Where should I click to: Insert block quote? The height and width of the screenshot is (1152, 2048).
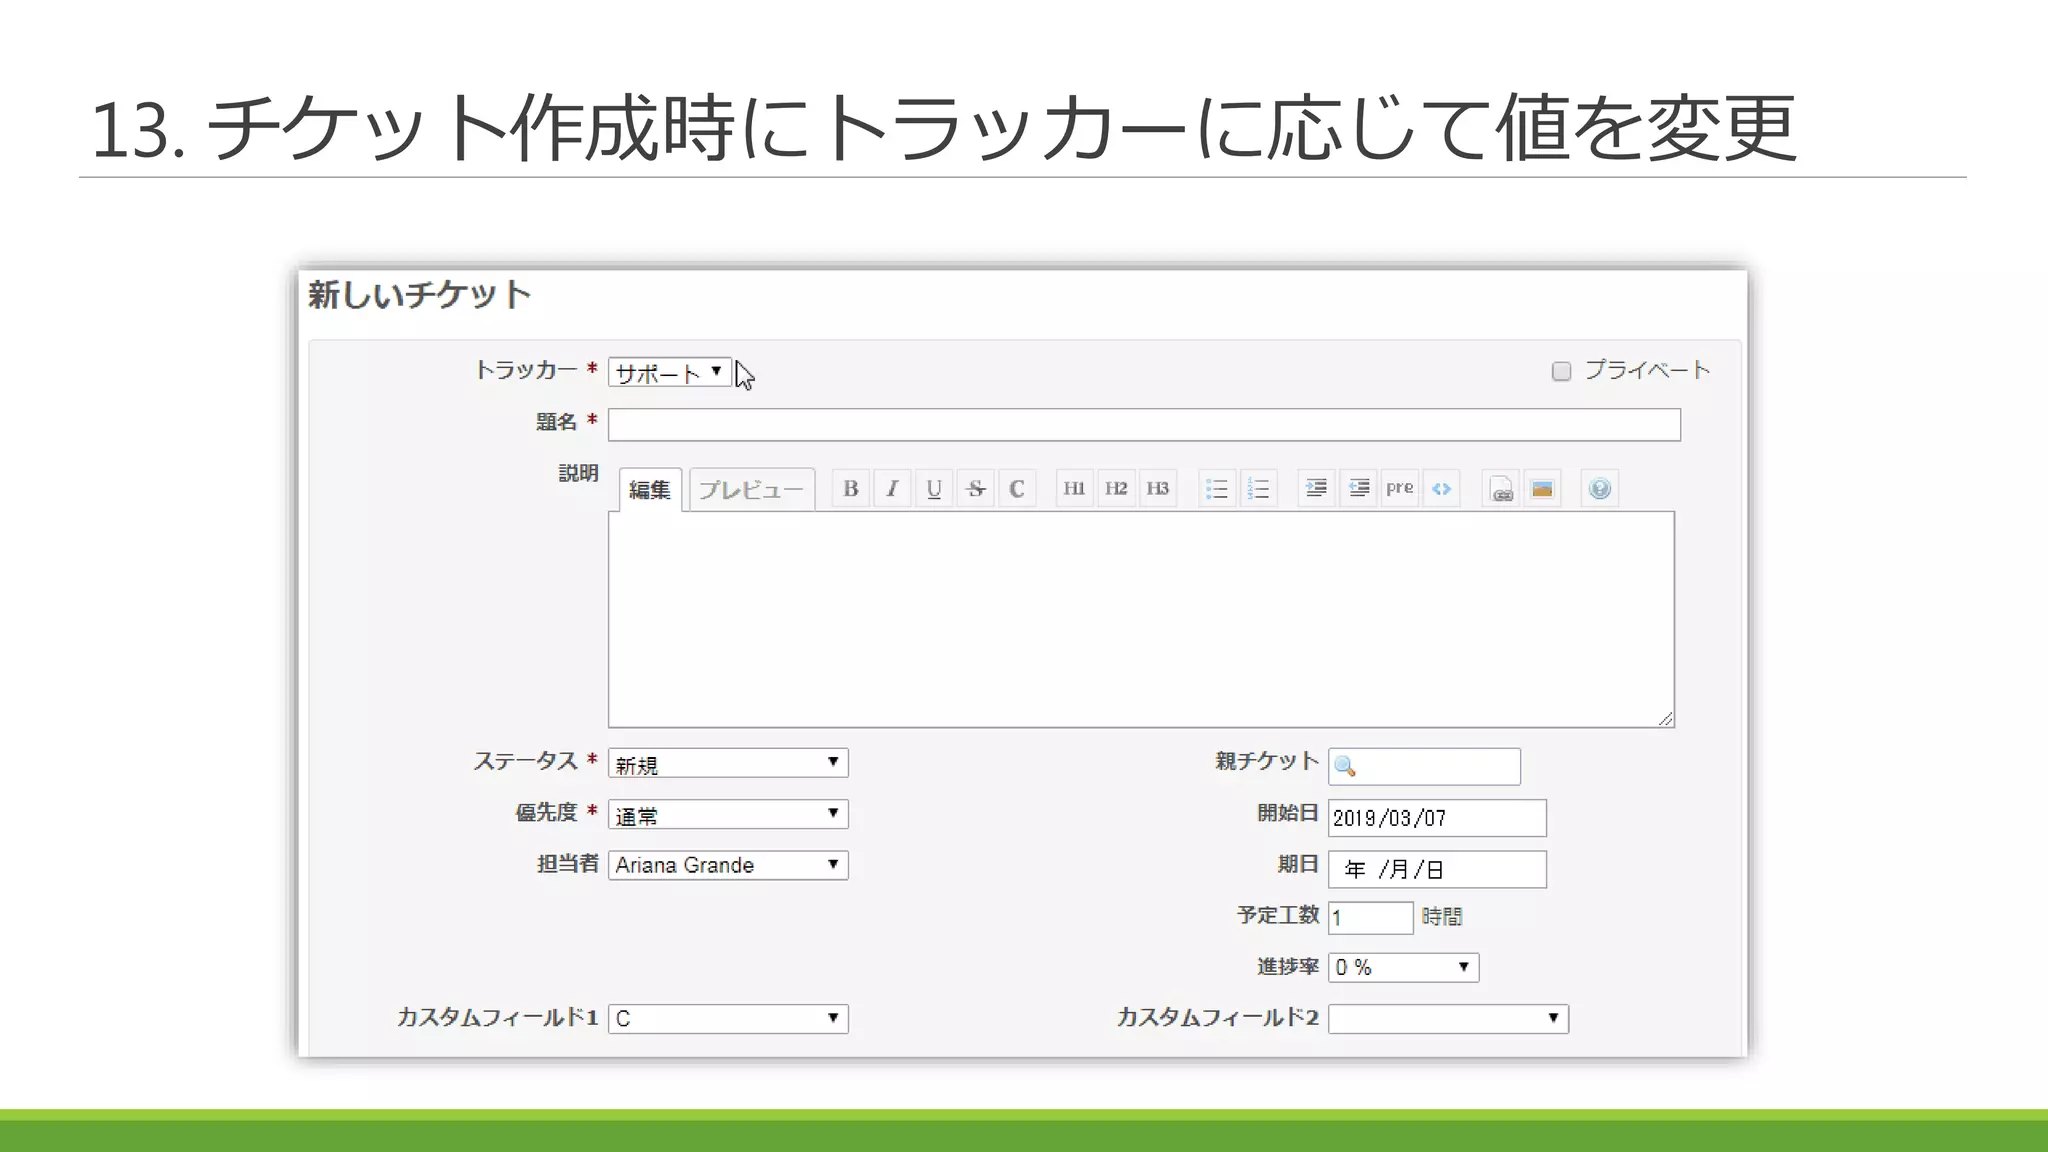1316,489
